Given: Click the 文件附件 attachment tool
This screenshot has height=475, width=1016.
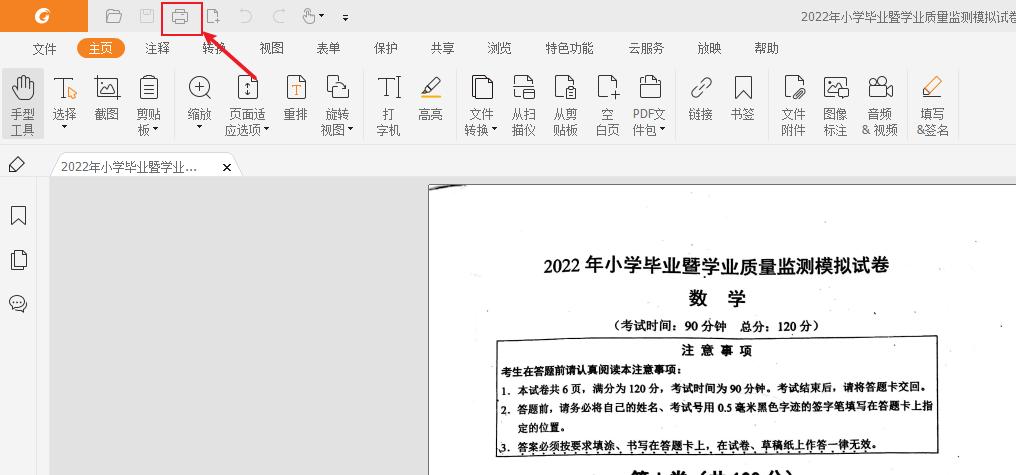Looking at the screenshot, I should click(x=794, y=105).
